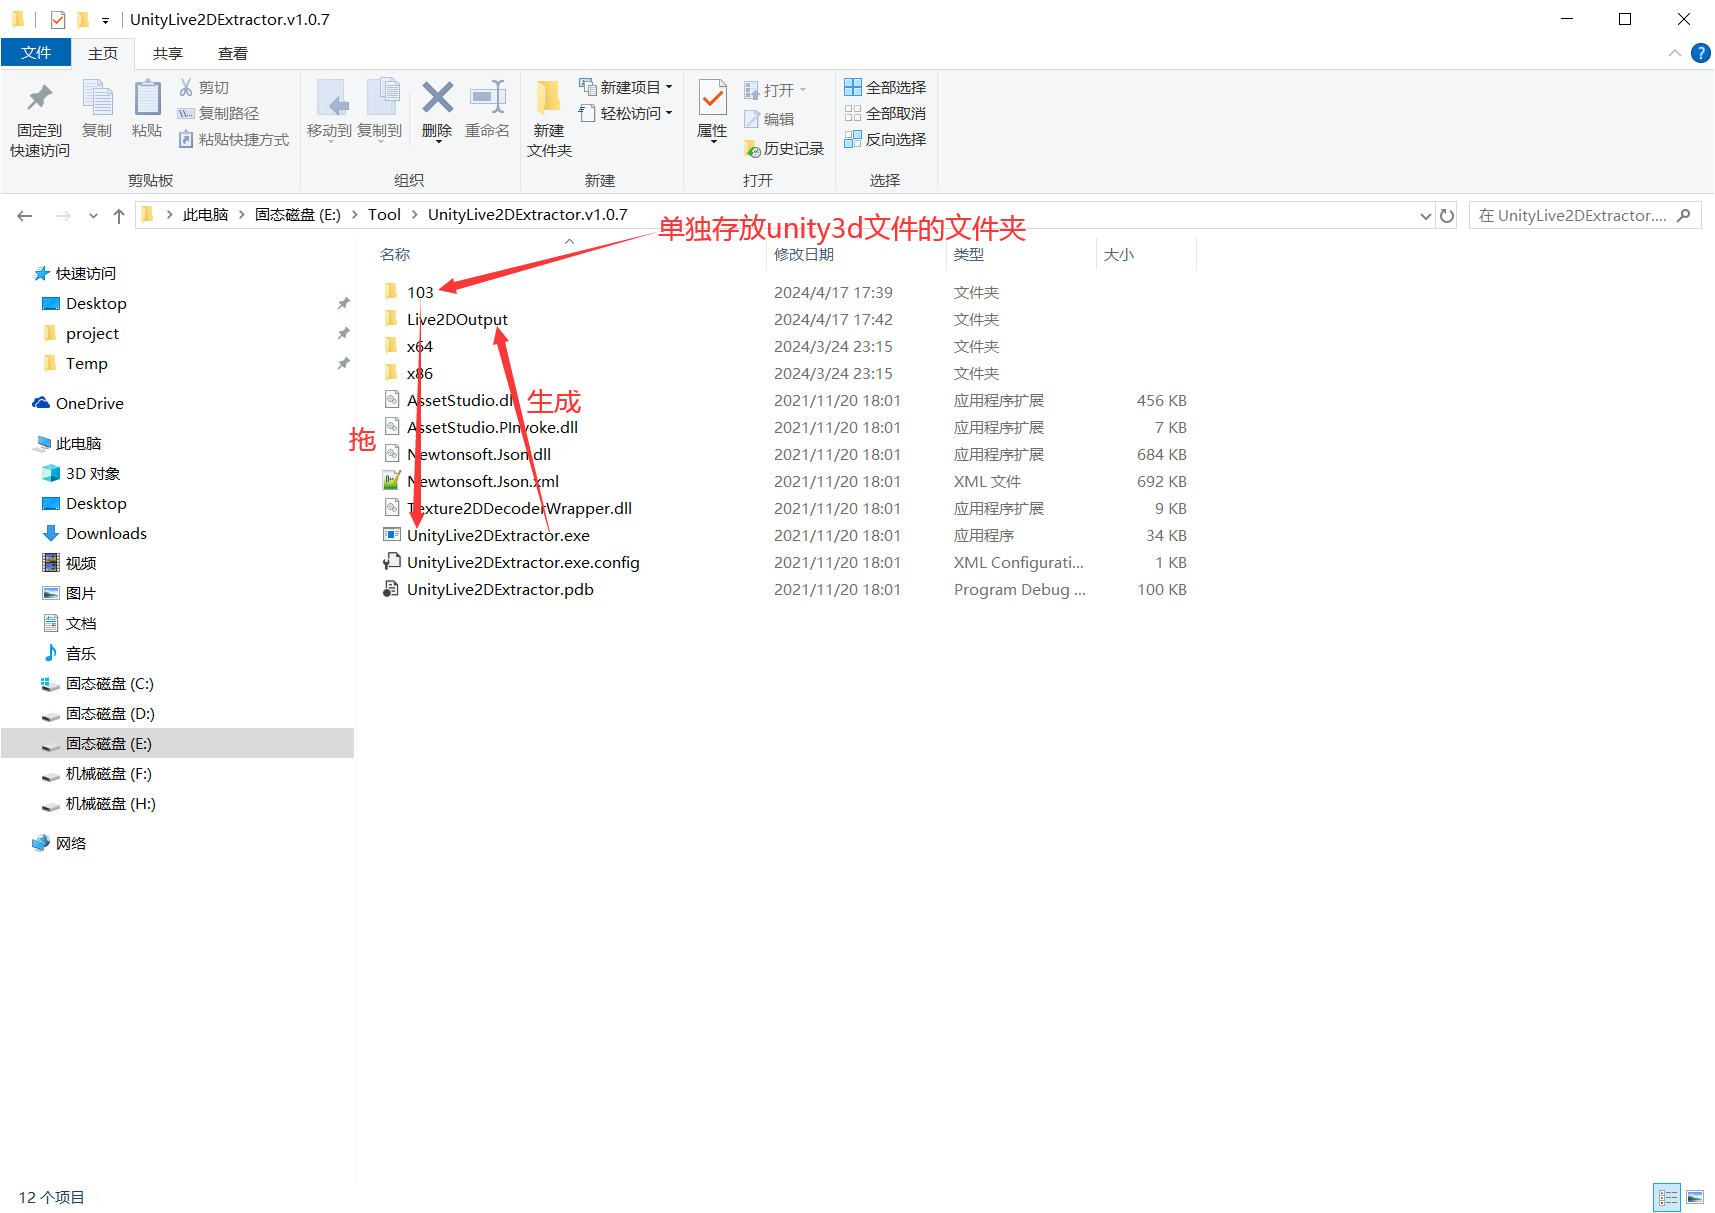This screenshot has width=1715, height=1213.
Task: Click the Cut scissors icon
Action: point(186,87)
